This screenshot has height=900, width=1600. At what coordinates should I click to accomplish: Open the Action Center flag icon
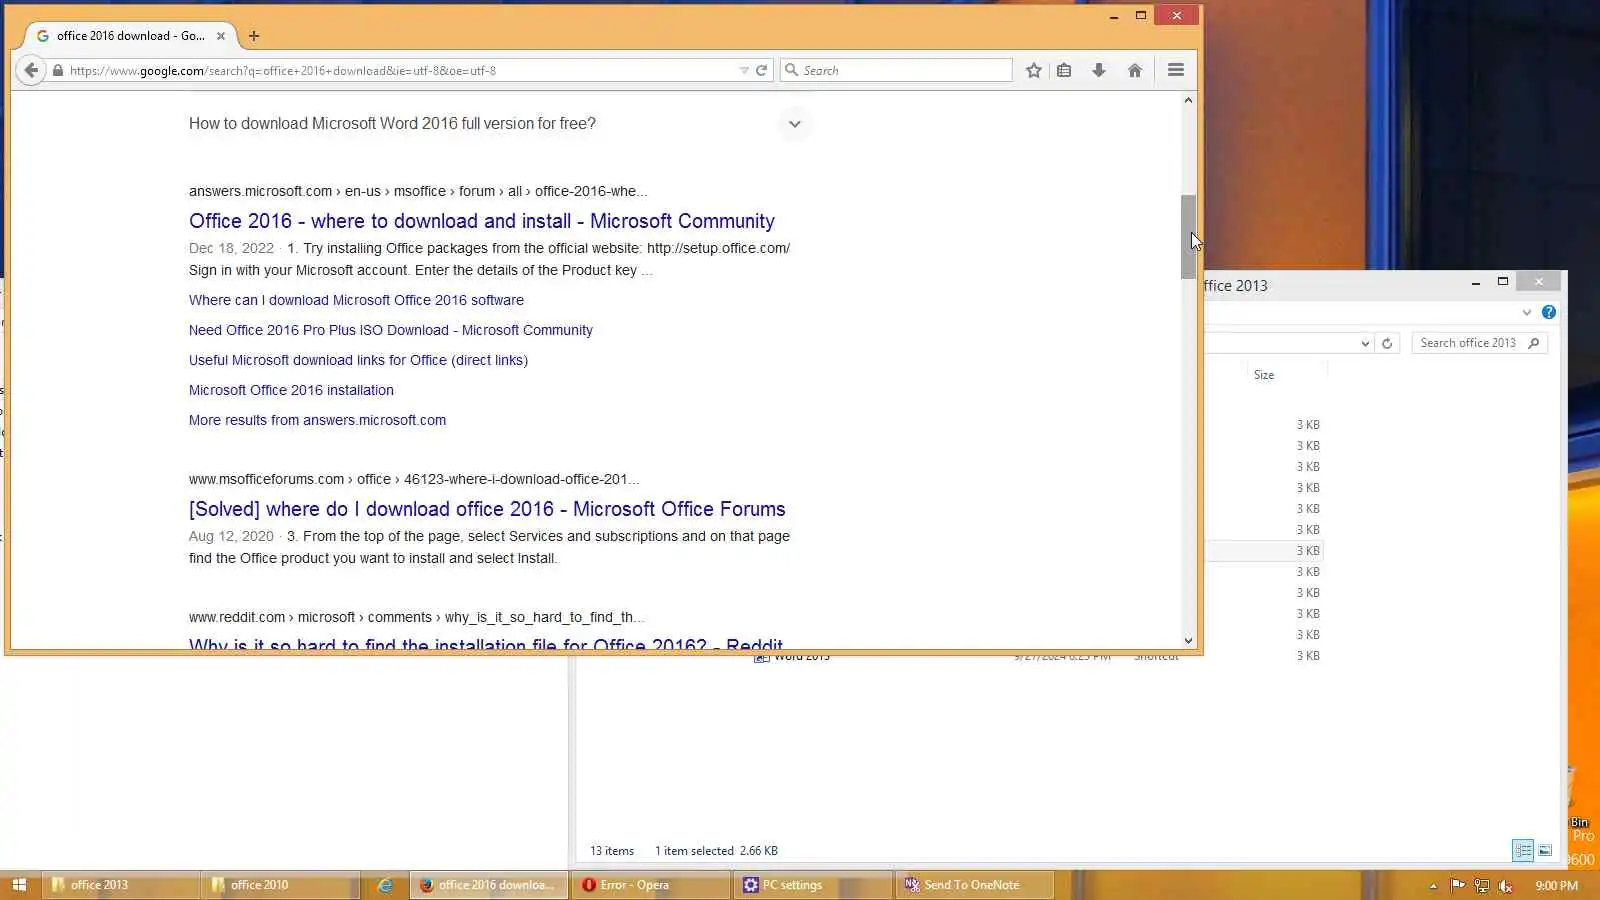(x=1458, y=885)
